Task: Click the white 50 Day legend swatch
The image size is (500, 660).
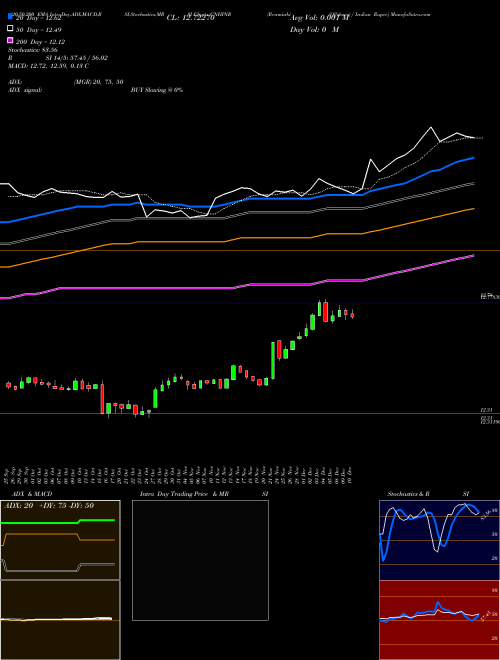Action: click(x=10, y=29)
